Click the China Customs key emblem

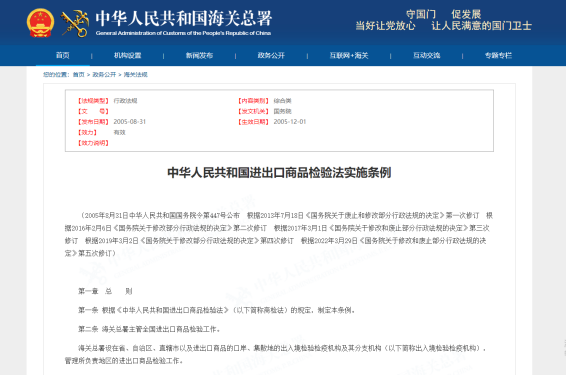[75, 23]
